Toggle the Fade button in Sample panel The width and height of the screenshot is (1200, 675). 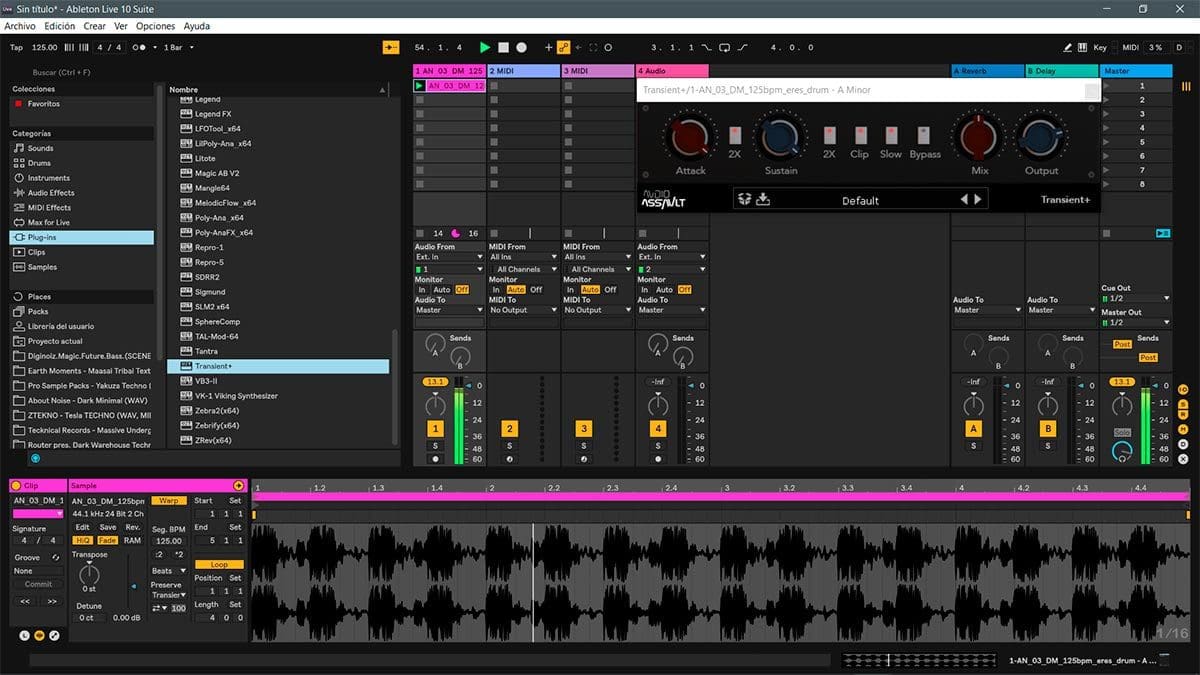[107, 540]
